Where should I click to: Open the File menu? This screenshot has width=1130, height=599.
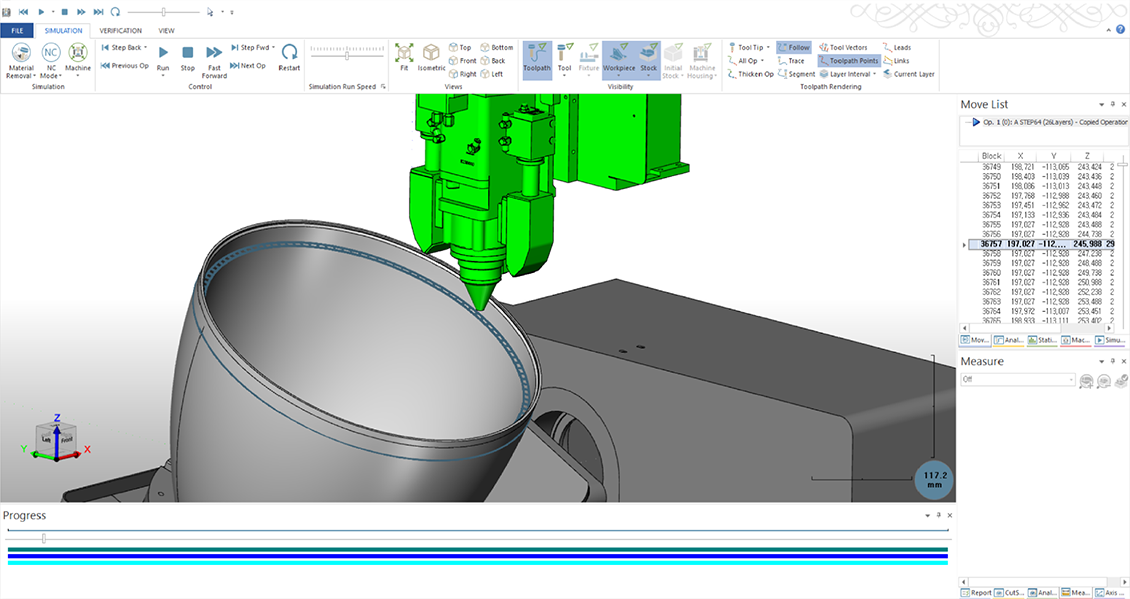[x=17, y=31]
